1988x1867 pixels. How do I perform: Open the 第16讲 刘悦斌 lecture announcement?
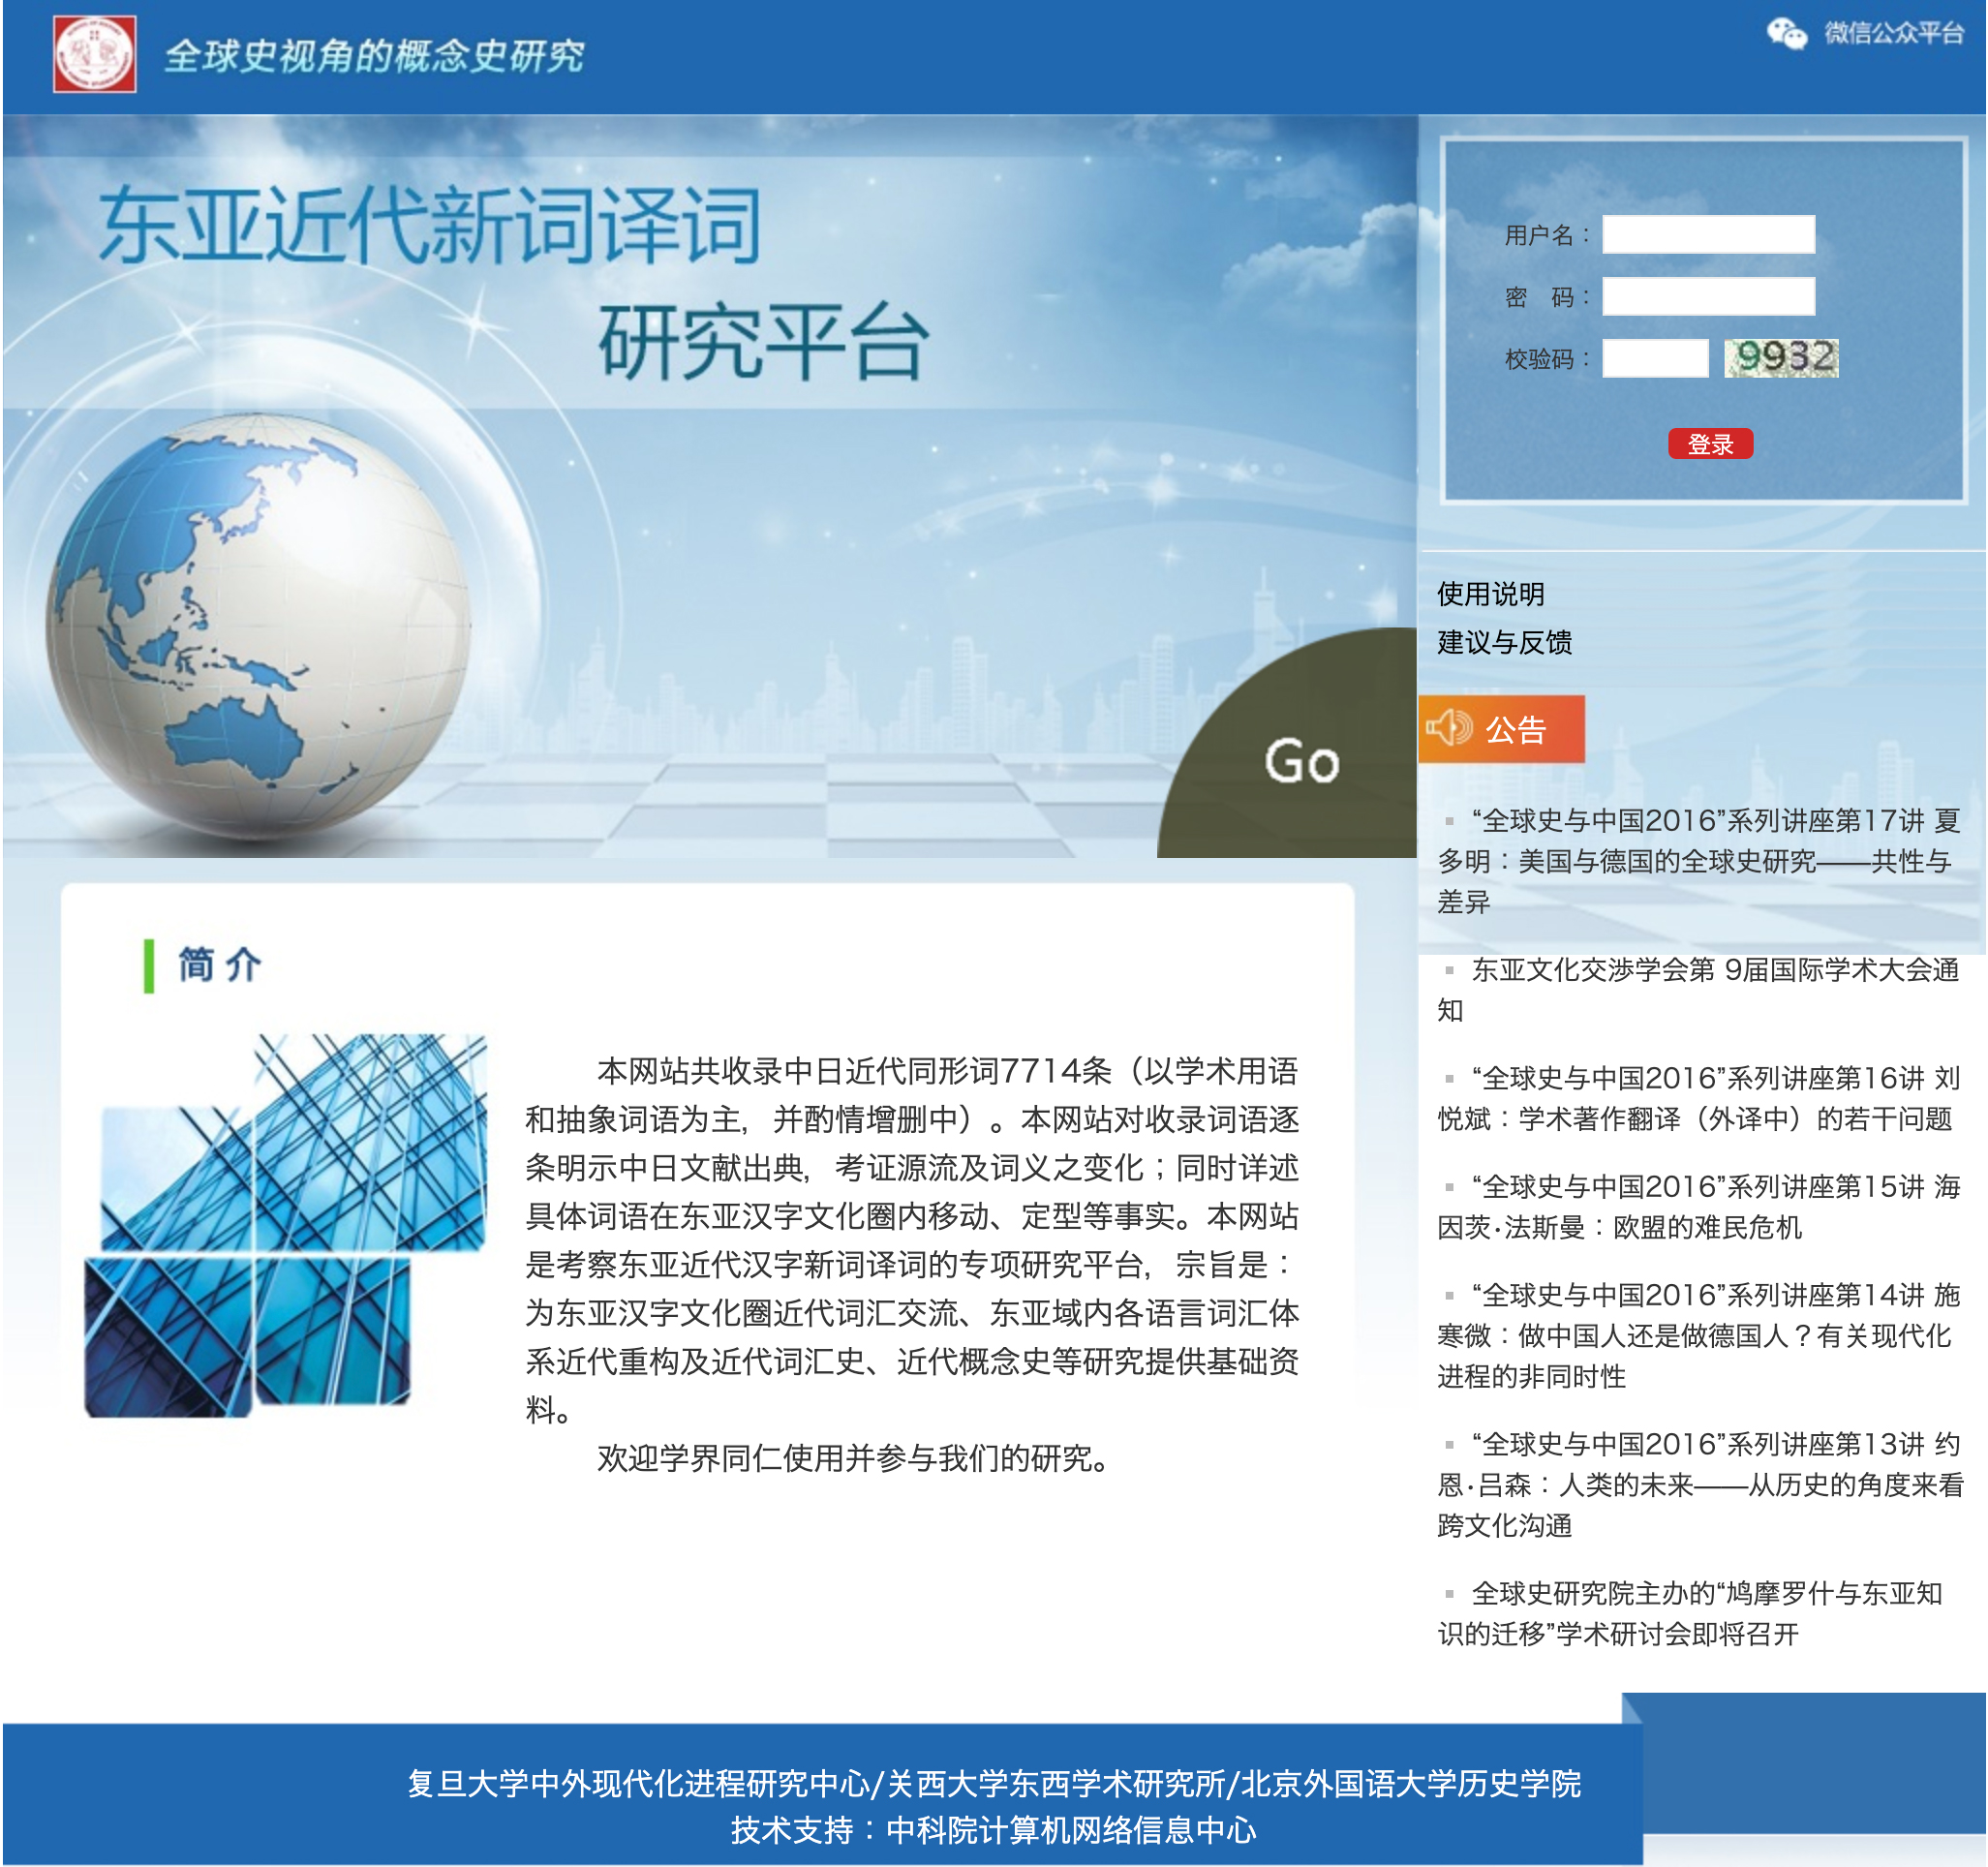point(1699,1098)
